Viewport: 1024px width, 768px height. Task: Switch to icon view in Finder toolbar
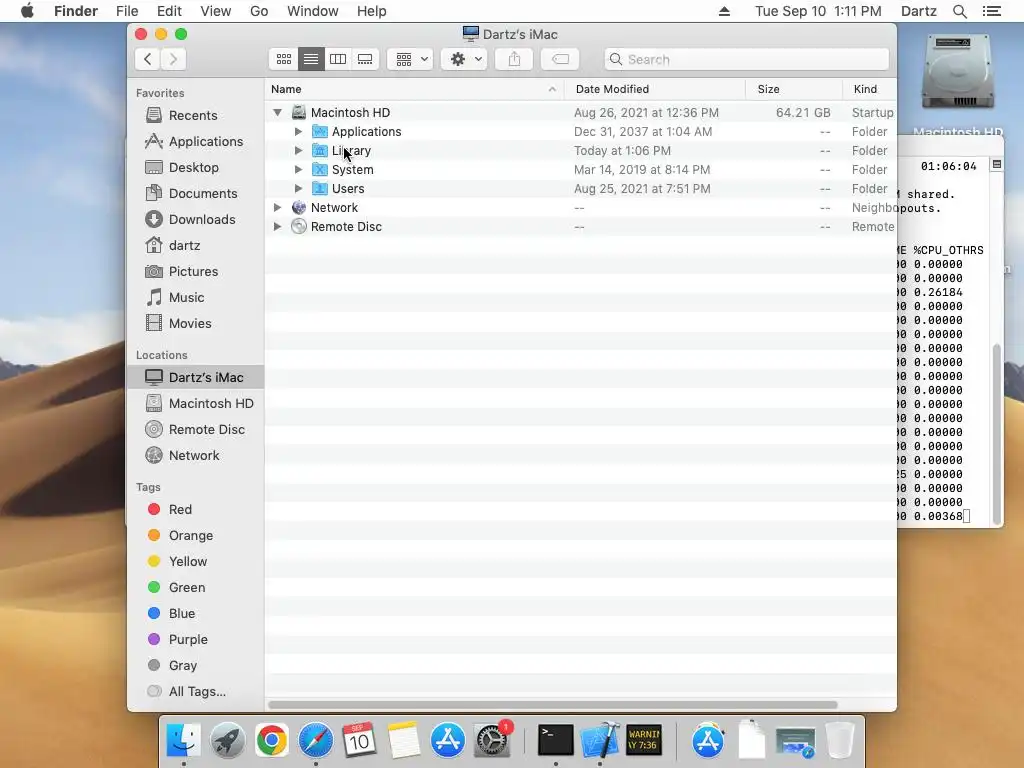tap(283, 59)
